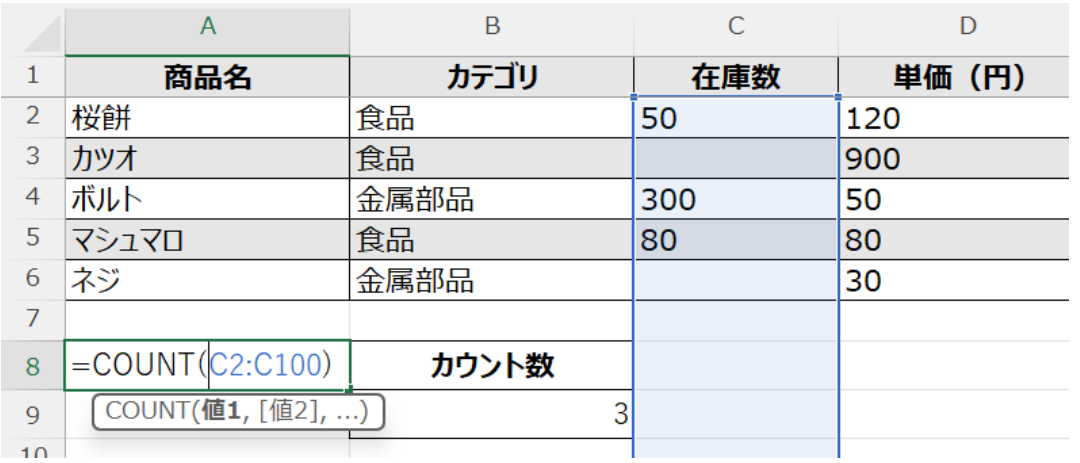This screenshot has width=1080, height=463.
Task: Click 値1 in the COUNT function tooltip
Action: (226, 410)
